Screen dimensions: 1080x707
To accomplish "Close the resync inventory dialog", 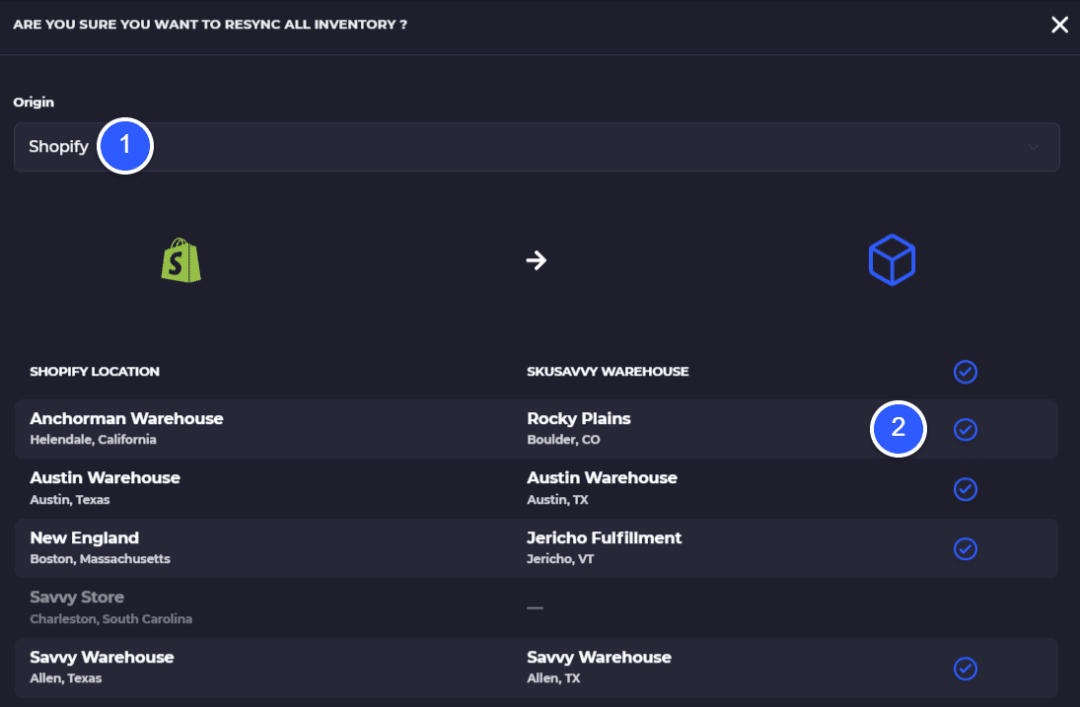I will click(1059, 25).
